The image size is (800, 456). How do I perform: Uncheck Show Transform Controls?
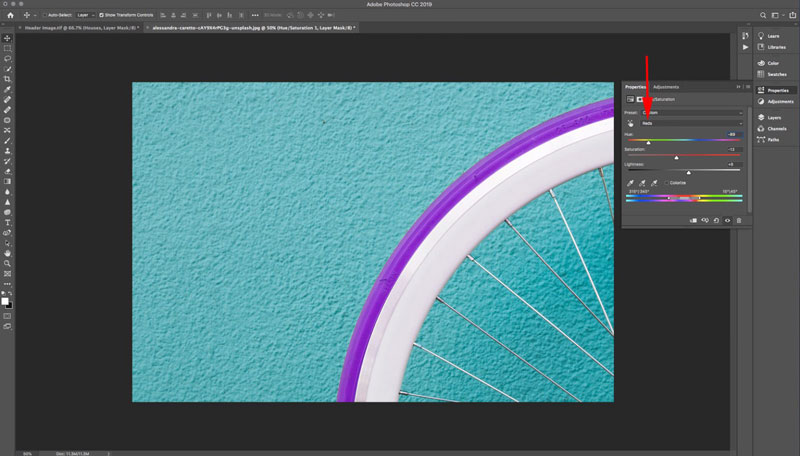click(x=99, y=15)
